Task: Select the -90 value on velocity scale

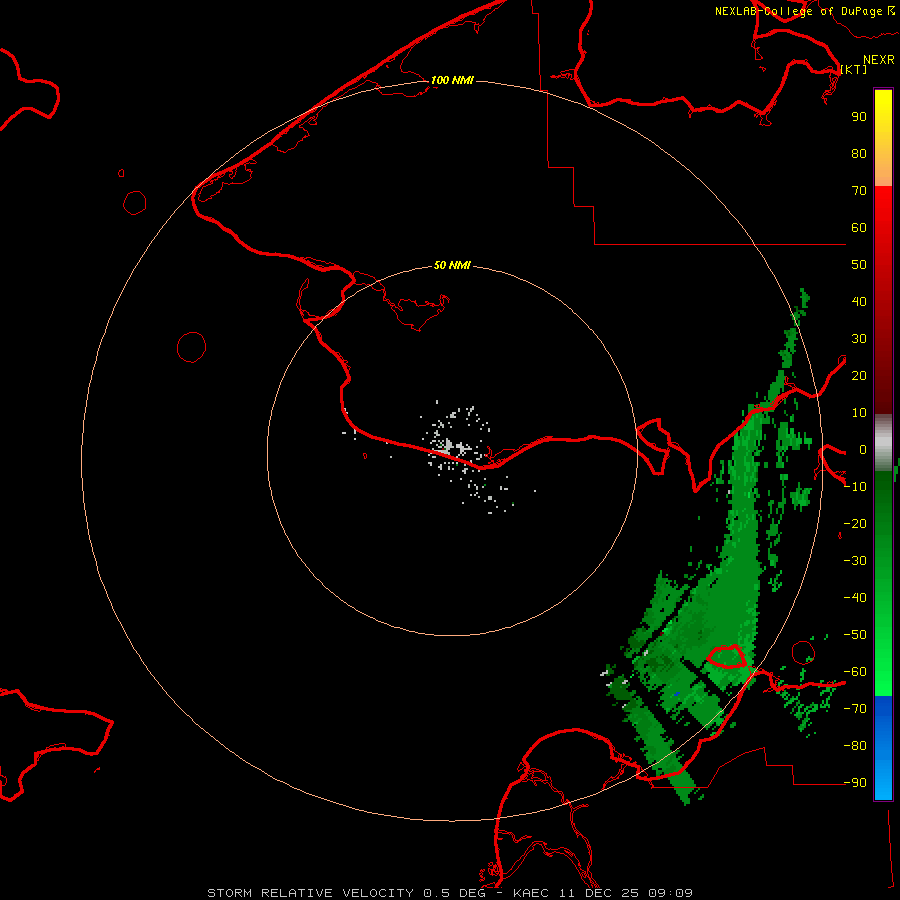Action: tap(855, 782)
